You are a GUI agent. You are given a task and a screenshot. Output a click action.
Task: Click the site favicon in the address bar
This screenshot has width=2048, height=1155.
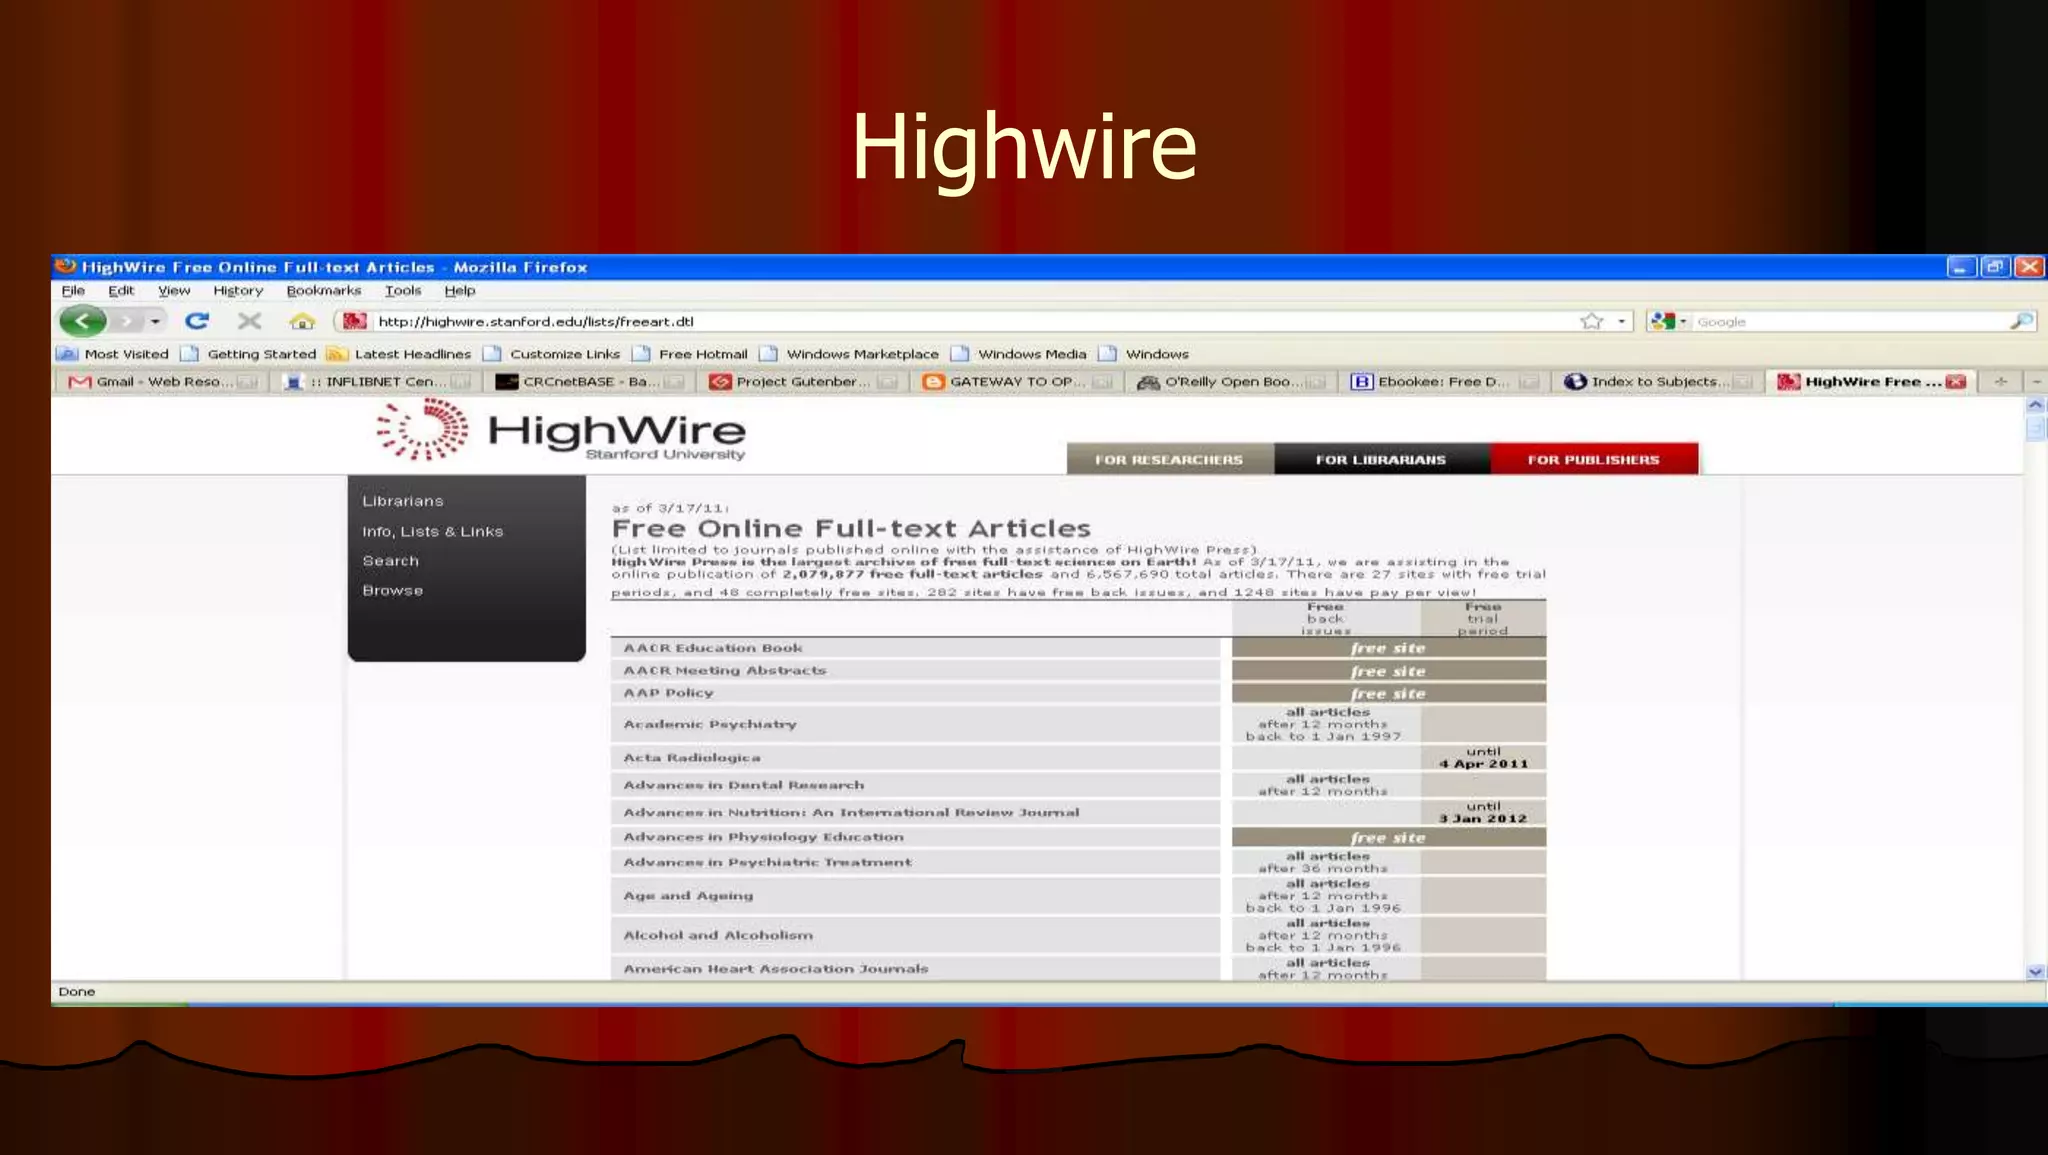355,321
